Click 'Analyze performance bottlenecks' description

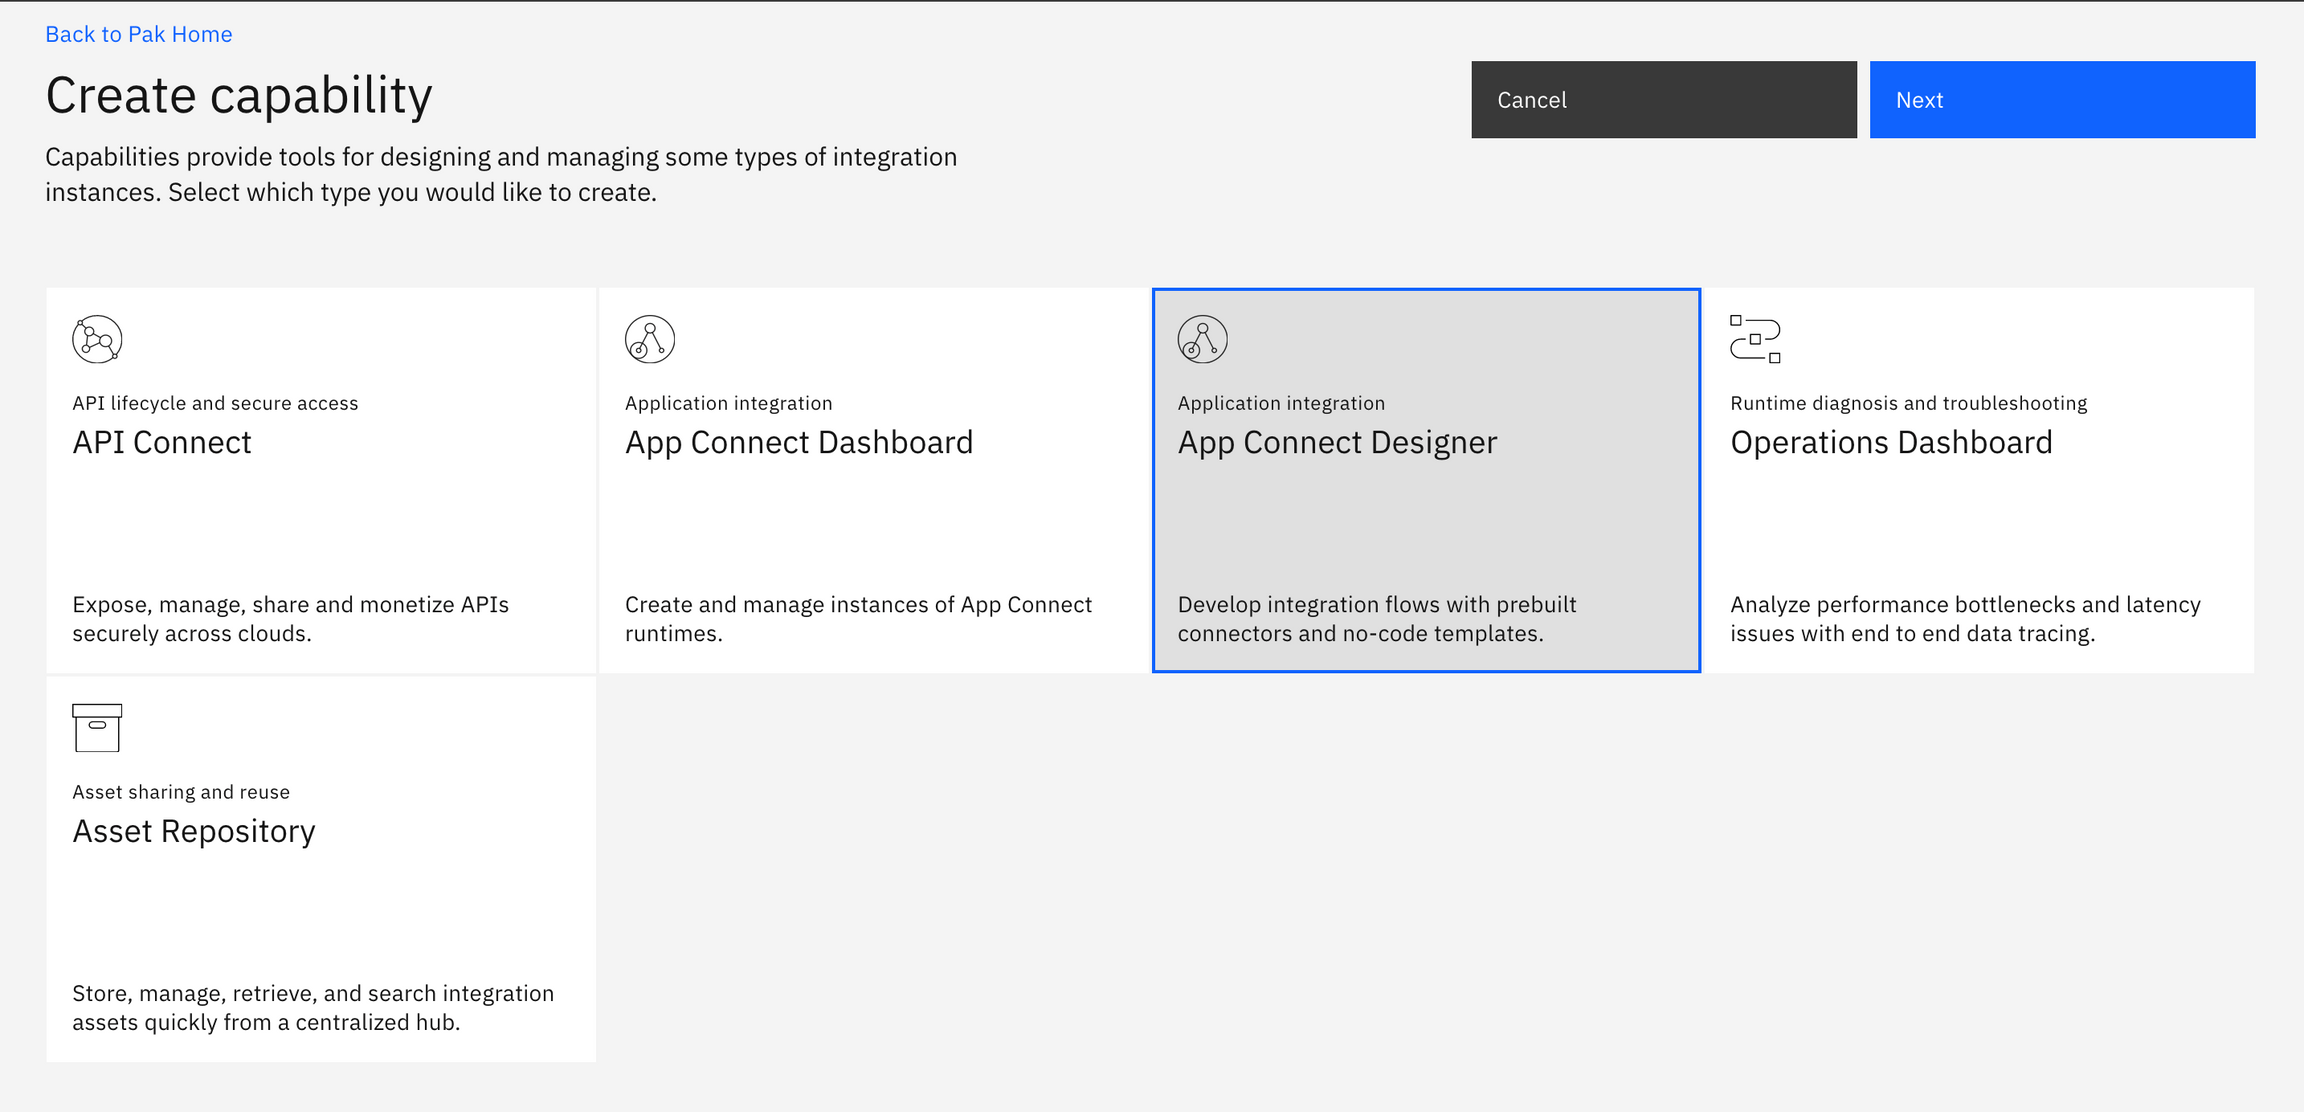[x=1966, y=619]
